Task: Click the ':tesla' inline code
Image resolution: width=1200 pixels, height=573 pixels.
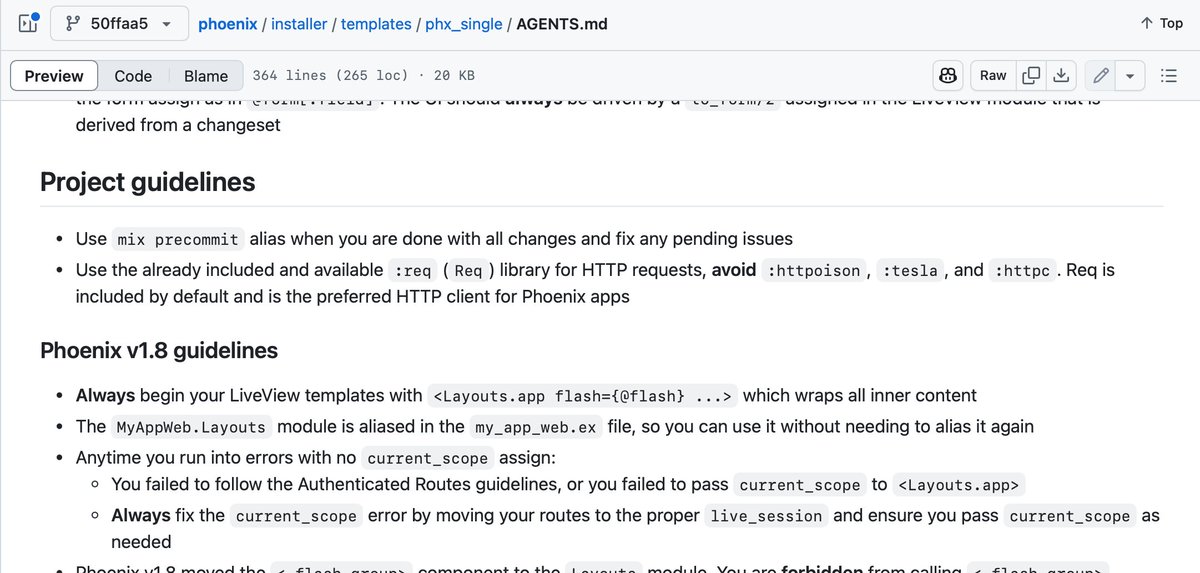Action: [911, 270]
